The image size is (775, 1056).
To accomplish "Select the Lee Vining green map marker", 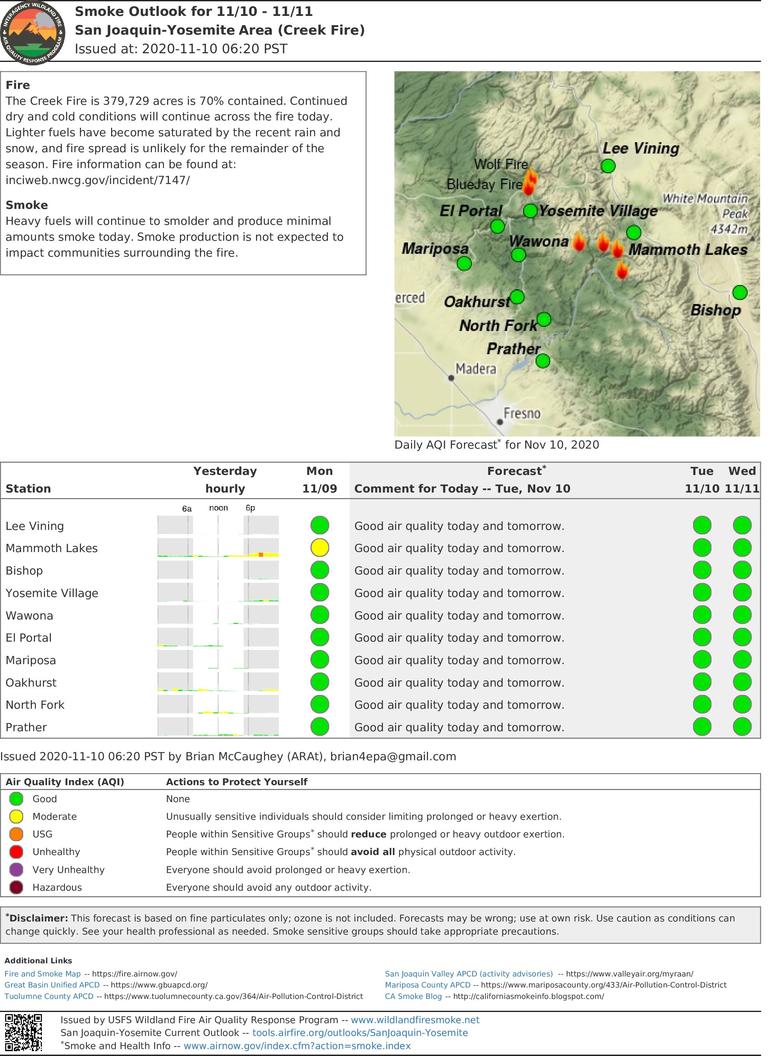I will (x=608, y=166).
